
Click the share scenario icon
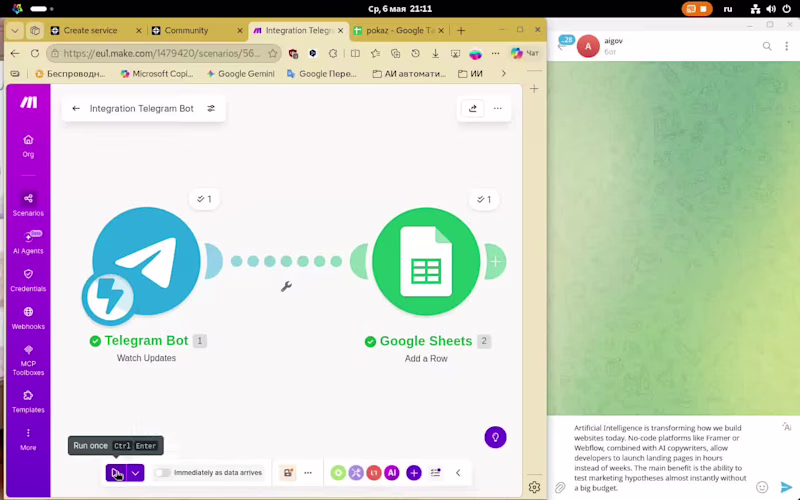[x=473, y=108]
